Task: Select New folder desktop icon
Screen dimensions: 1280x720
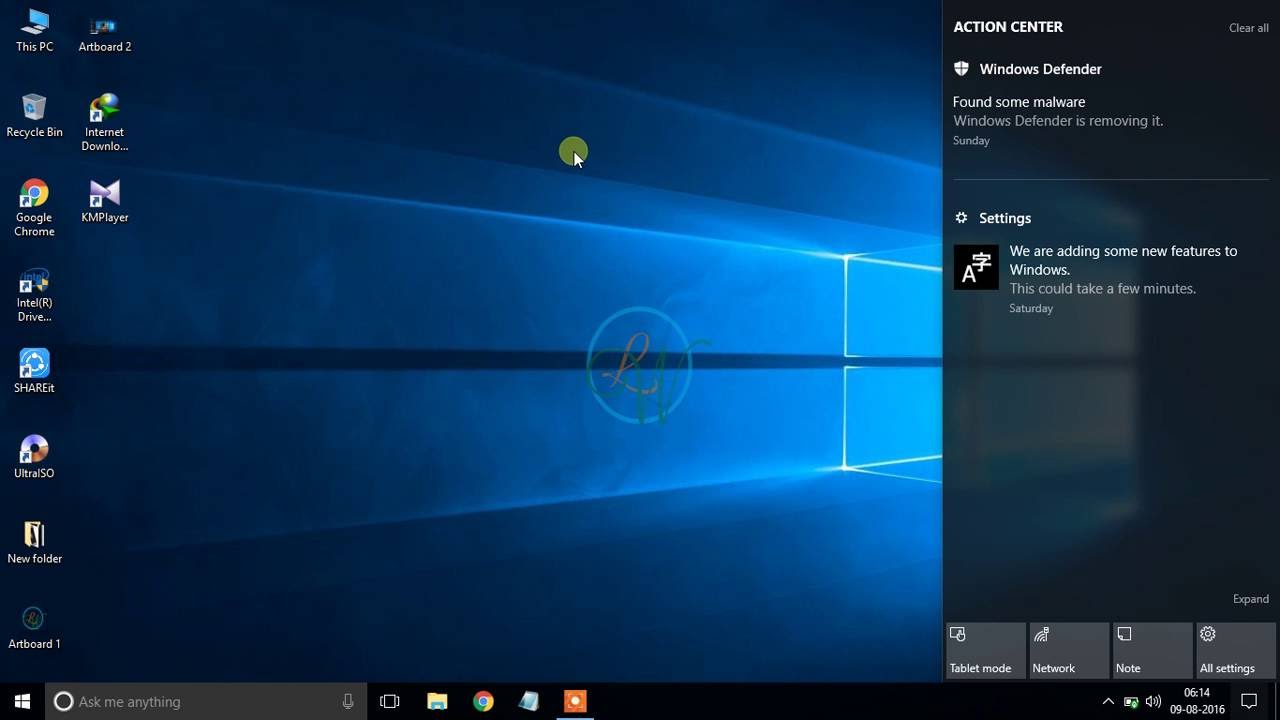Action: [x=34, y=542]
